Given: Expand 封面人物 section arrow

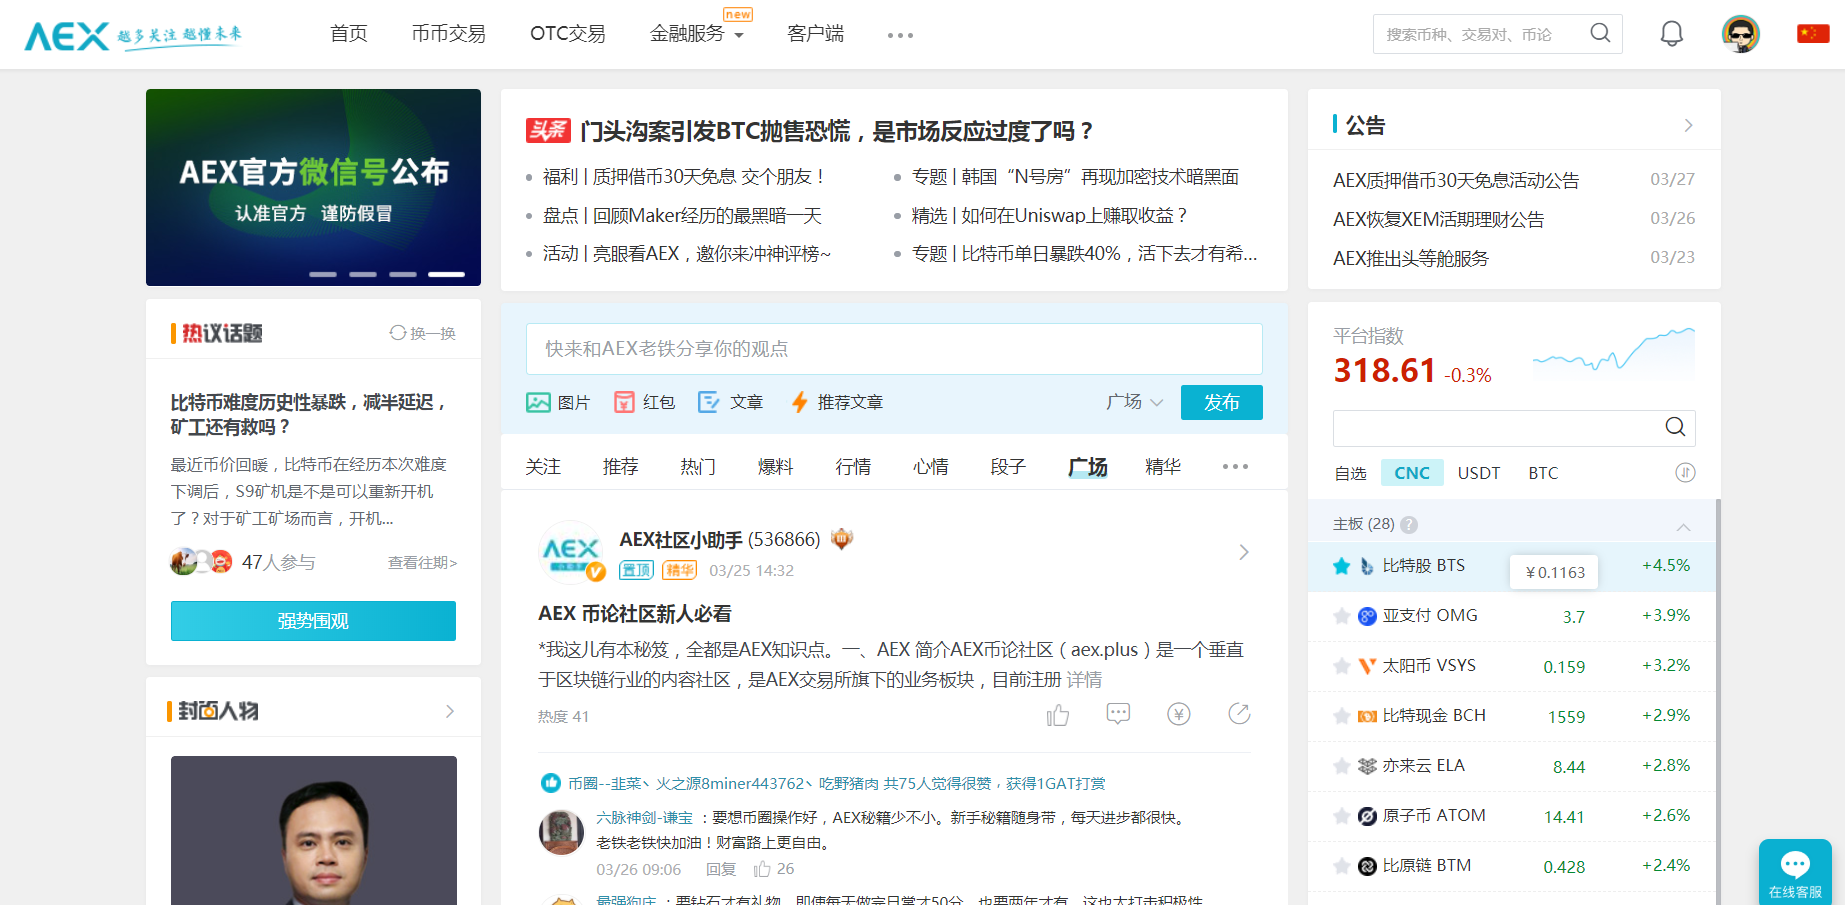Looking at the screenshot, I should (450, 711).
